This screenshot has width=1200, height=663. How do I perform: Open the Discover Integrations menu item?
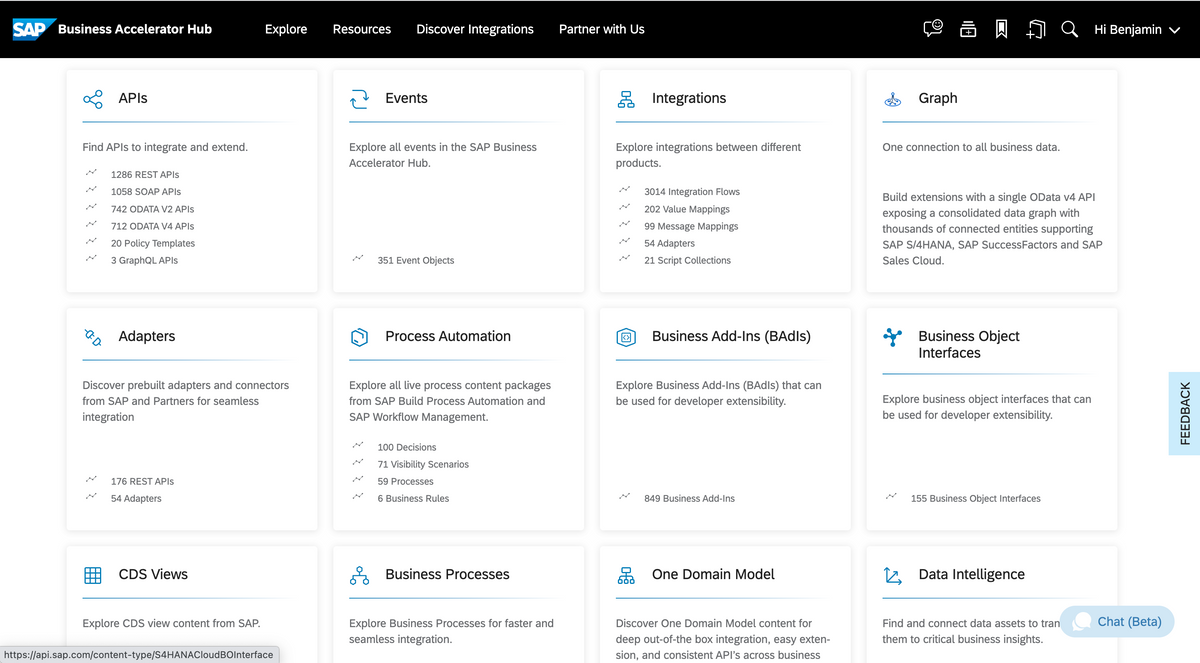[475, 29]
